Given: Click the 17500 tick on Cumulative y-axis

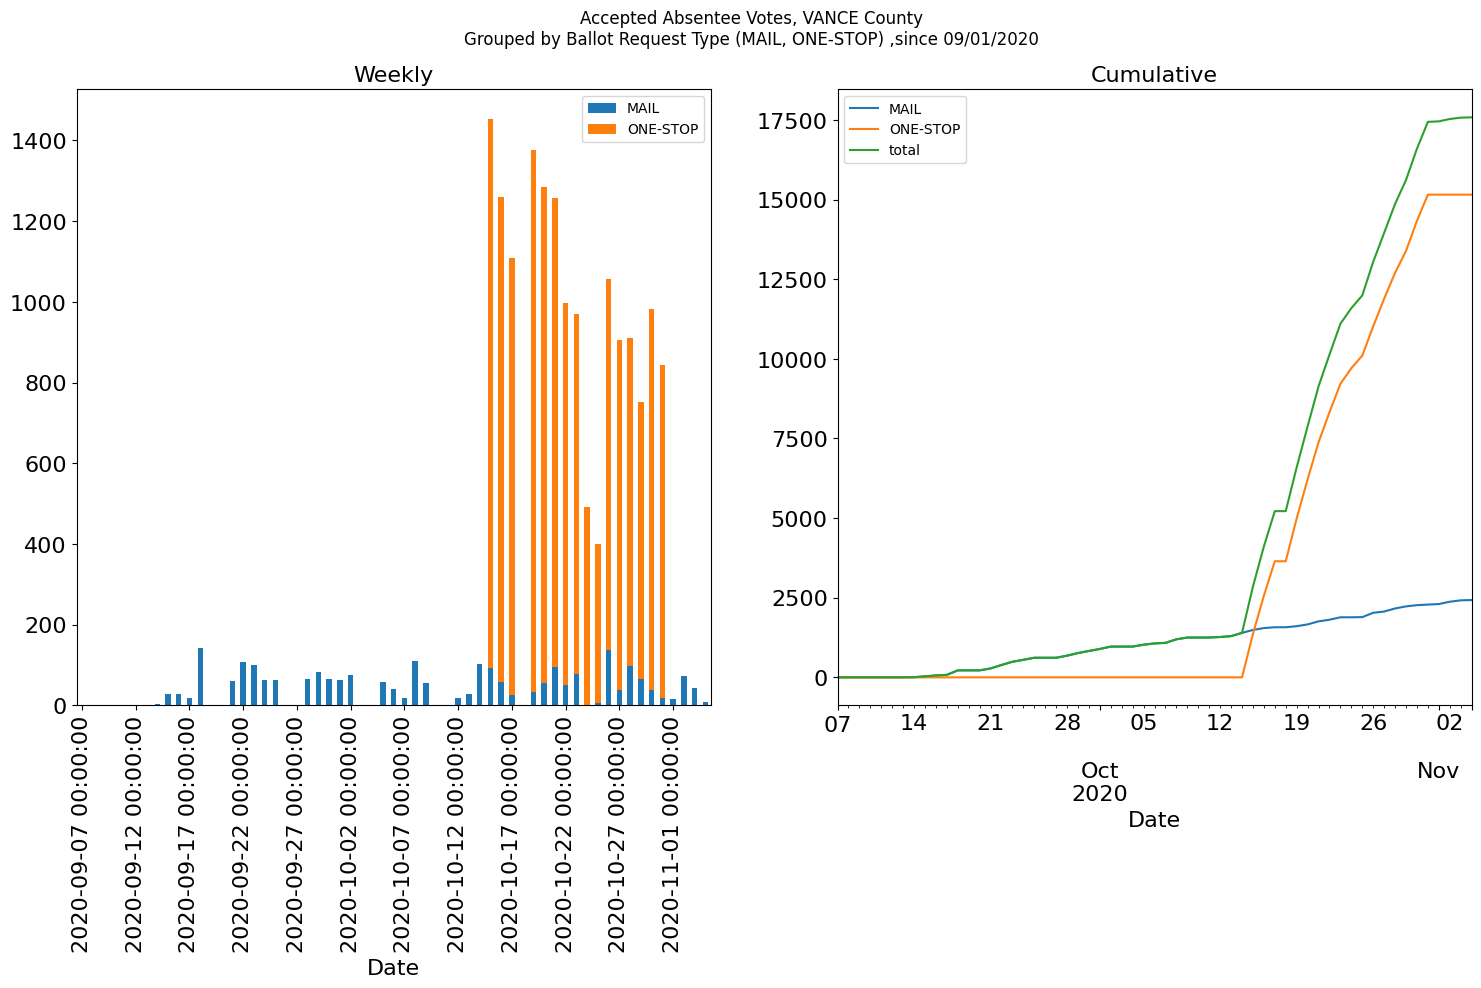Looking at the screenshot, I should (792, 121).
